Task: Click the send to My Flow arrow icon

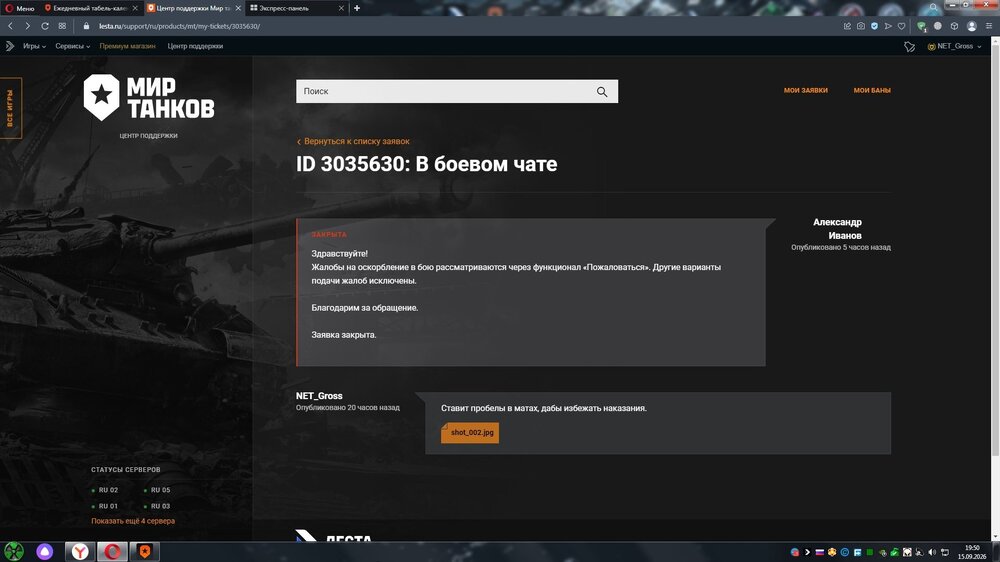Action: pos(888,26)
